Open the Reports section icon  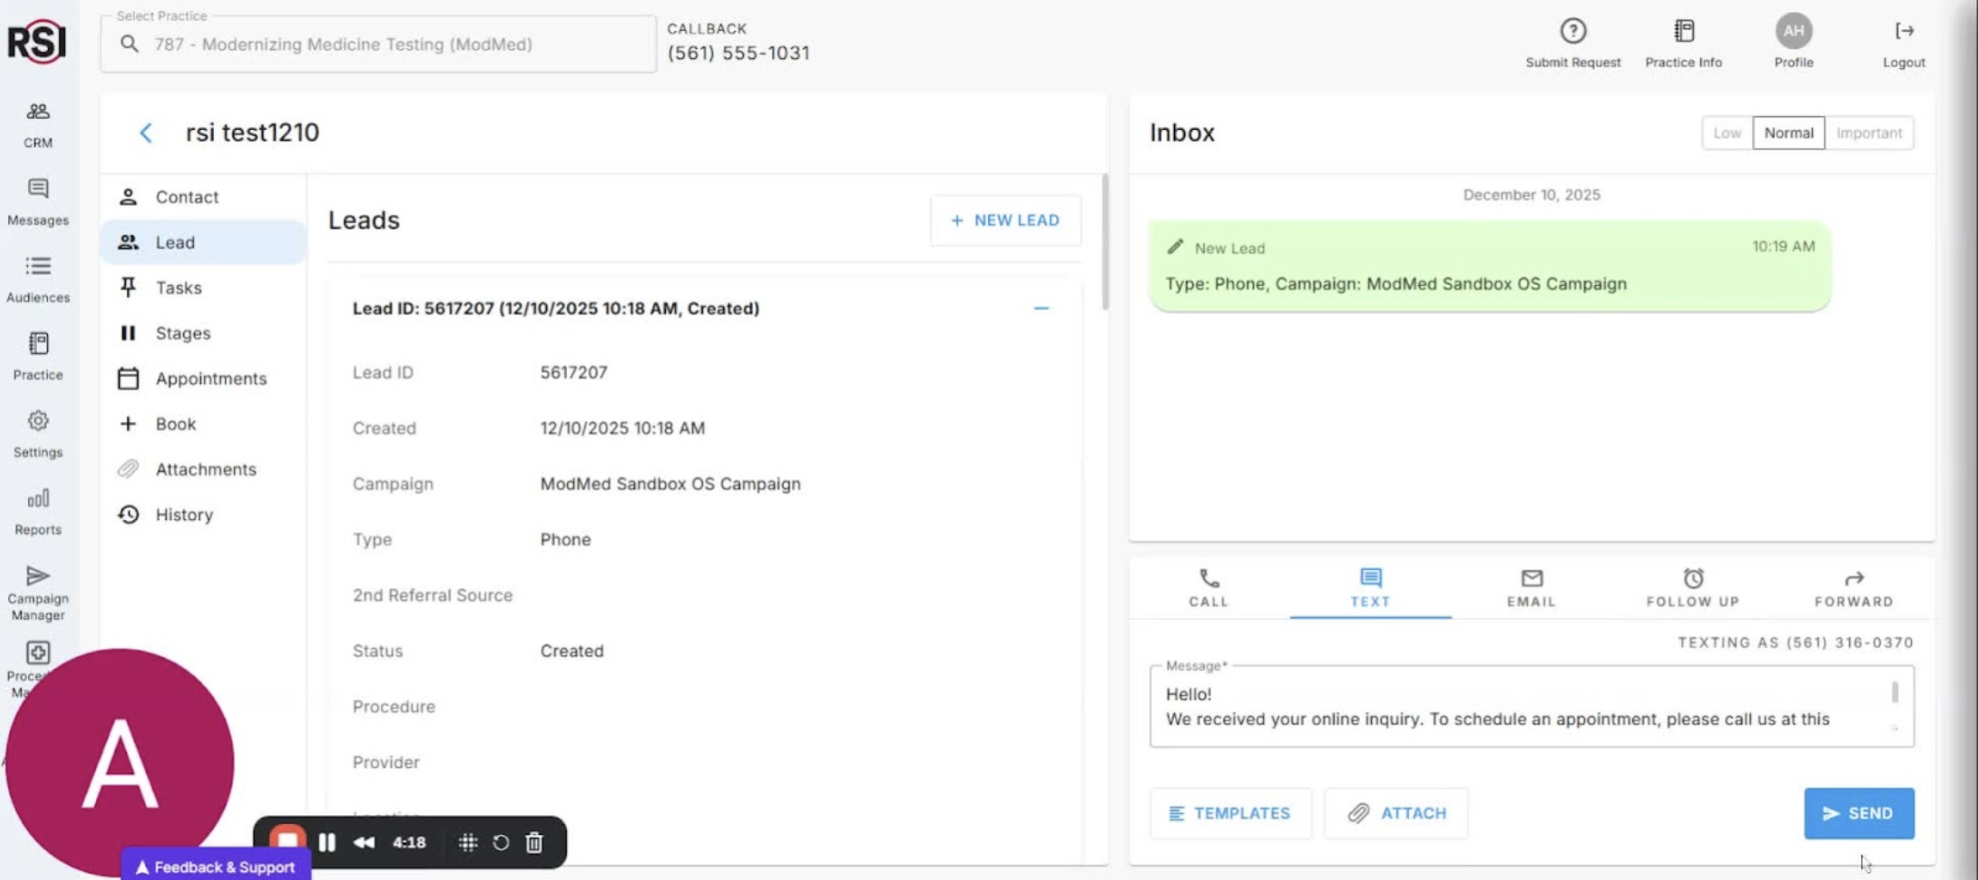point(38,499)
